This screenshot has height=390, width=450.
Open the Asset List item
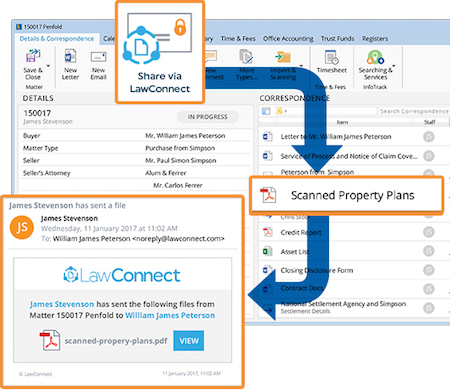(x=295, y=252)
